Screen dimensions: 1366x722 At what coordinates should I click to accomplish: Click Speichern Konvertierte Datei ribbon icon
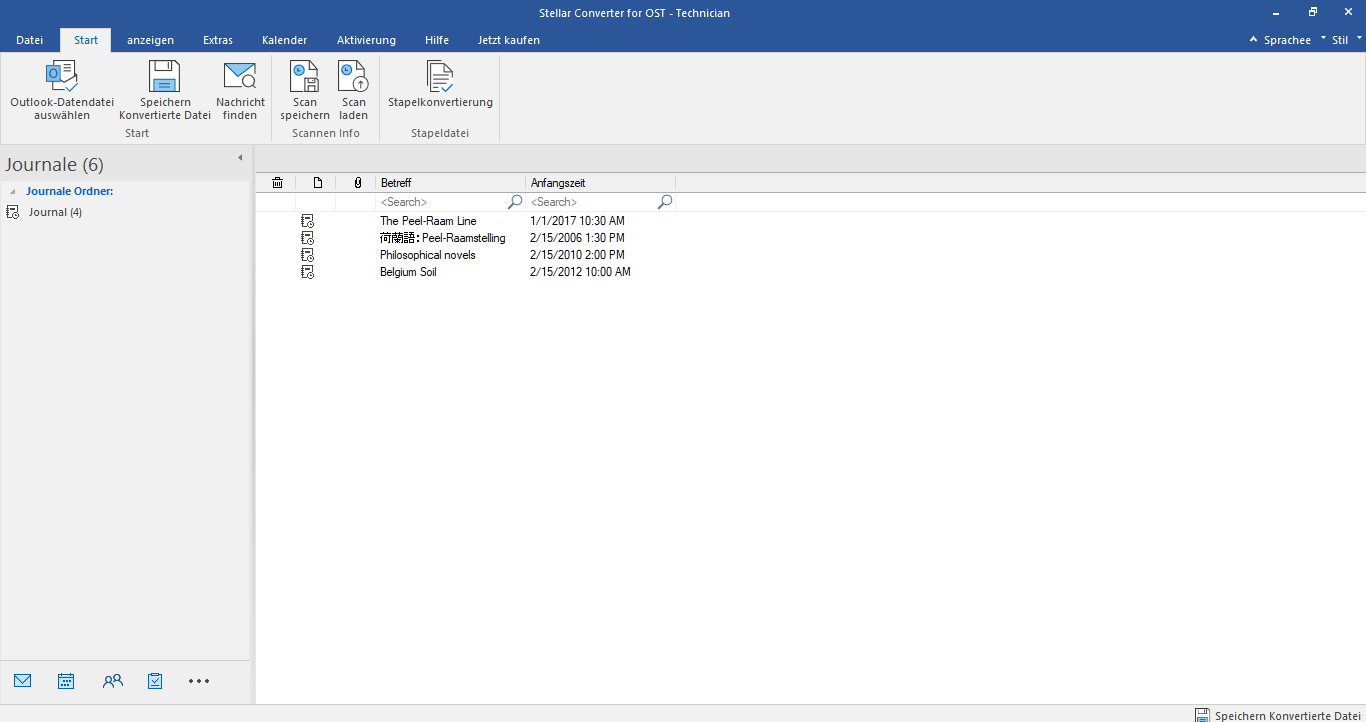pyautogui.click(x=164, y=78)
